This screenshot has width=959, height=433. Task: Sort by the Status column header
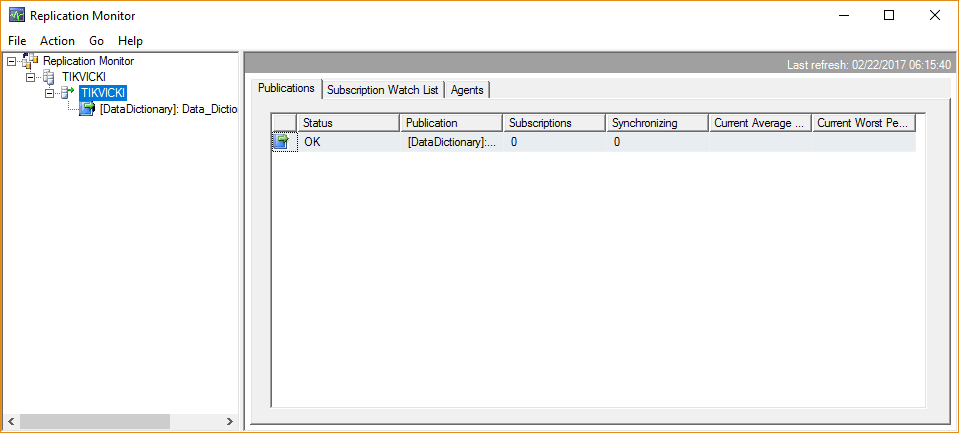348,123
